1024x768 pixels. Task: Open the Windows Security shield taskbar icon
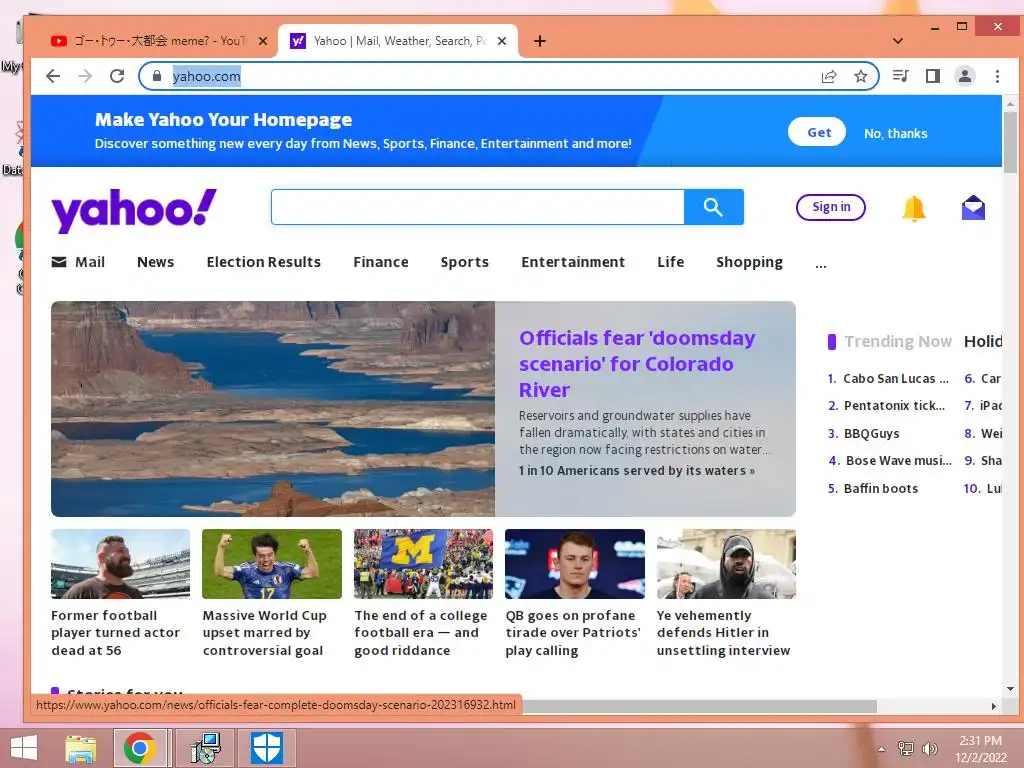[267, 748]
